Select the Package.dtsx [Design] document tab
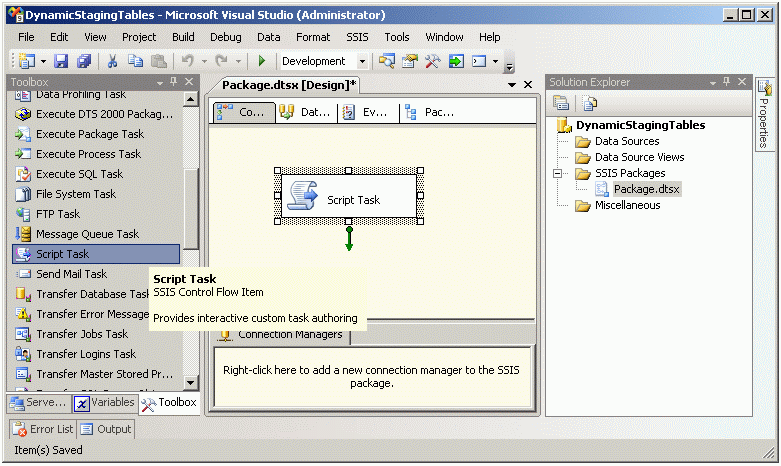781x466 pixels. coord(289,85)
